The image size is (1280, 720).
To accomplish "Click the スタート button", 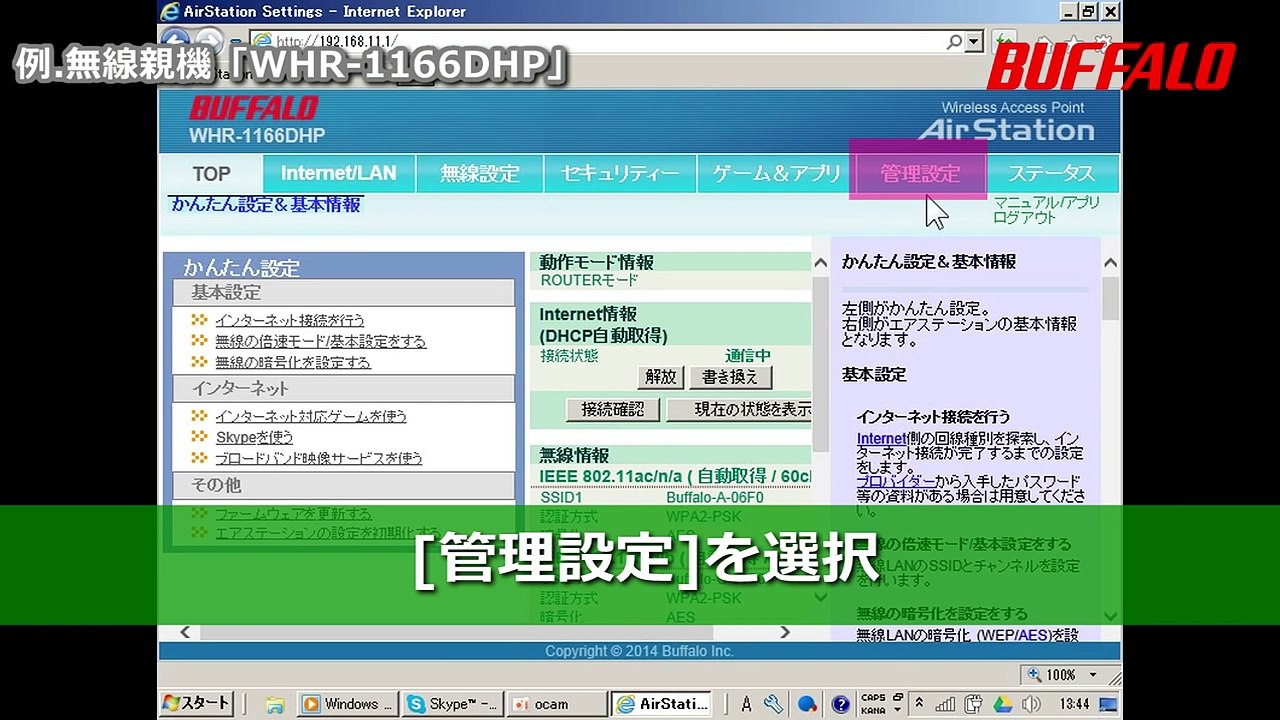I will 196,704.
